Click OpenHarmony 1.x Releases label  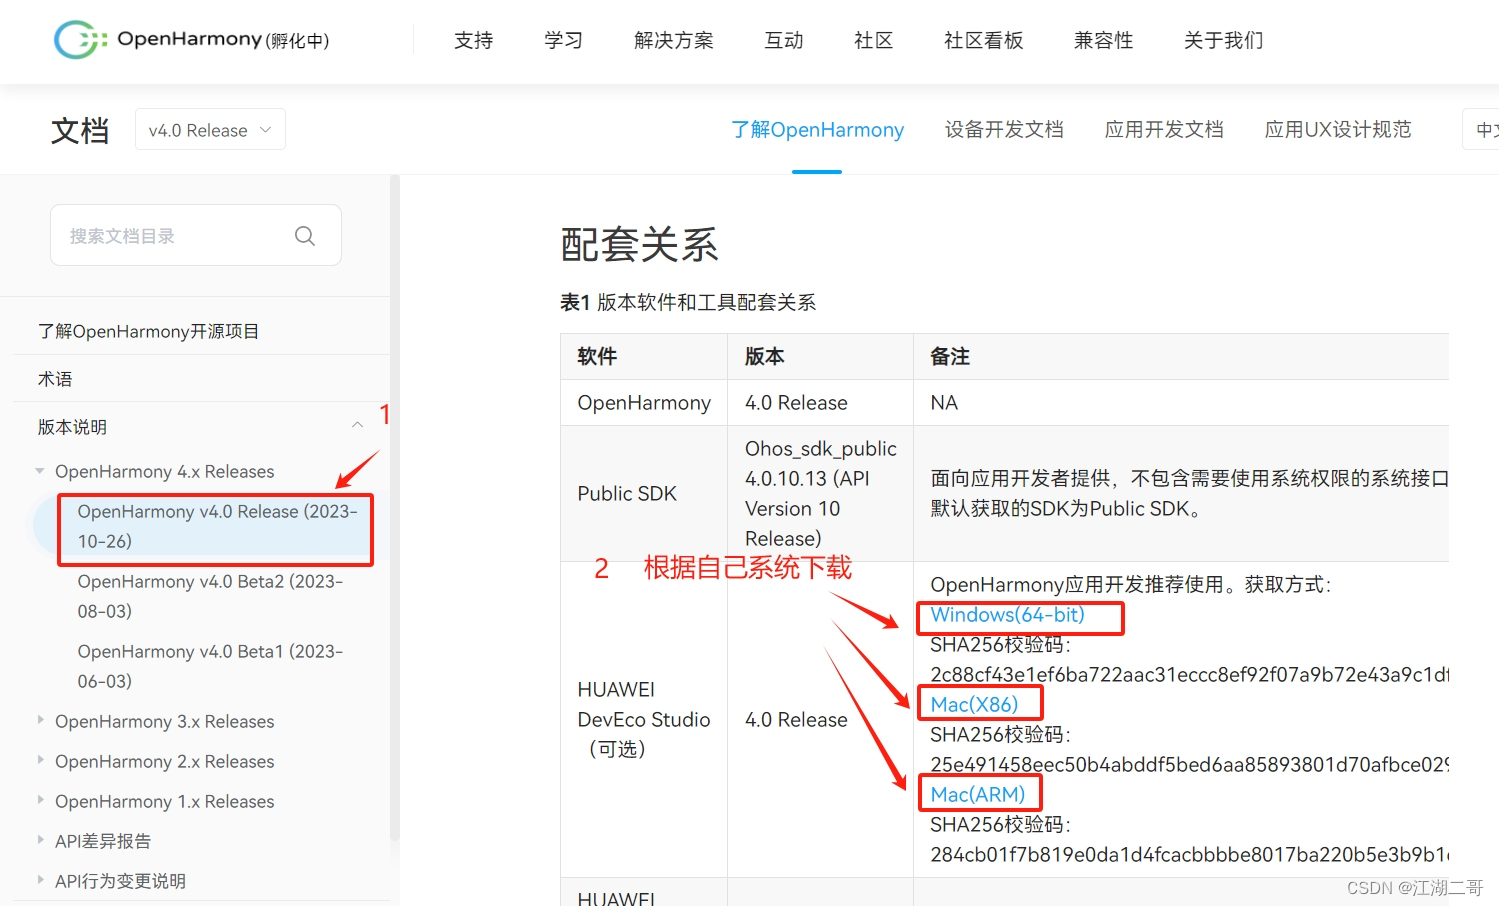click(164, 801)
